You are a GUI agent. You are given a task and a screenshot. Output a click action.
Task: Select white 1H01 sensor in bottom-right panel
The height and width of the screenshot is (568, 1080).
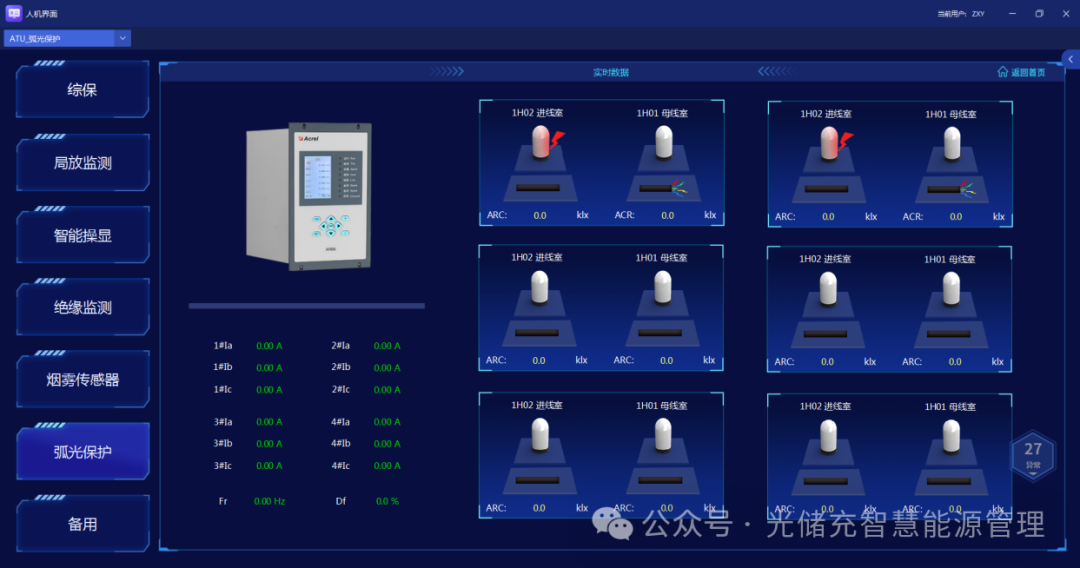[x=953, y=437]
